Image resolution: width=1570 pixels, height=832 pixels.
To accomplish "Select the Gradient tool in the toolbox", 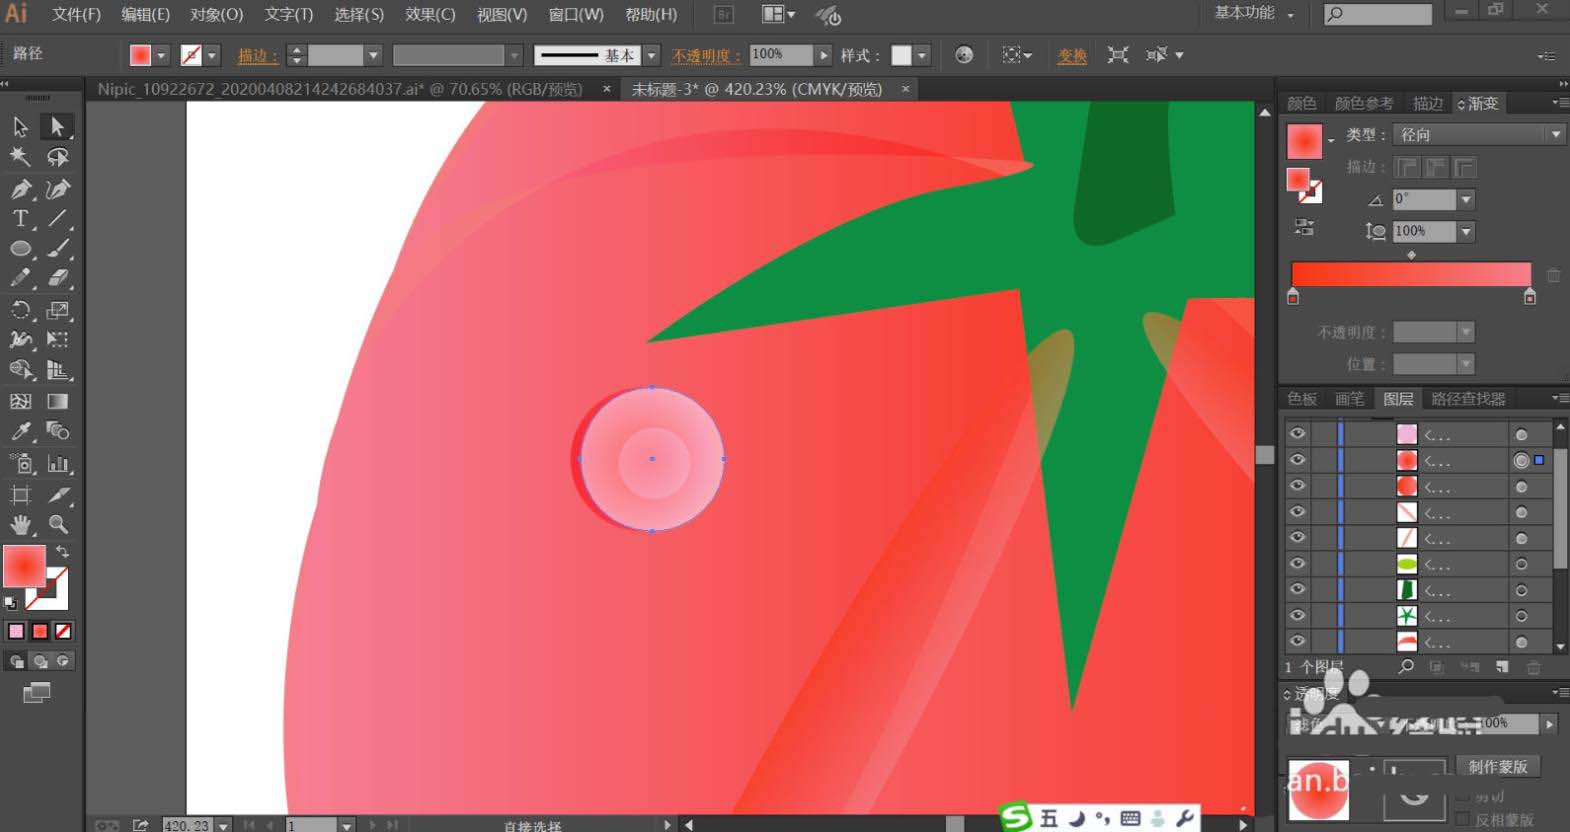I will pyautogui.click(x=58, y=401).
